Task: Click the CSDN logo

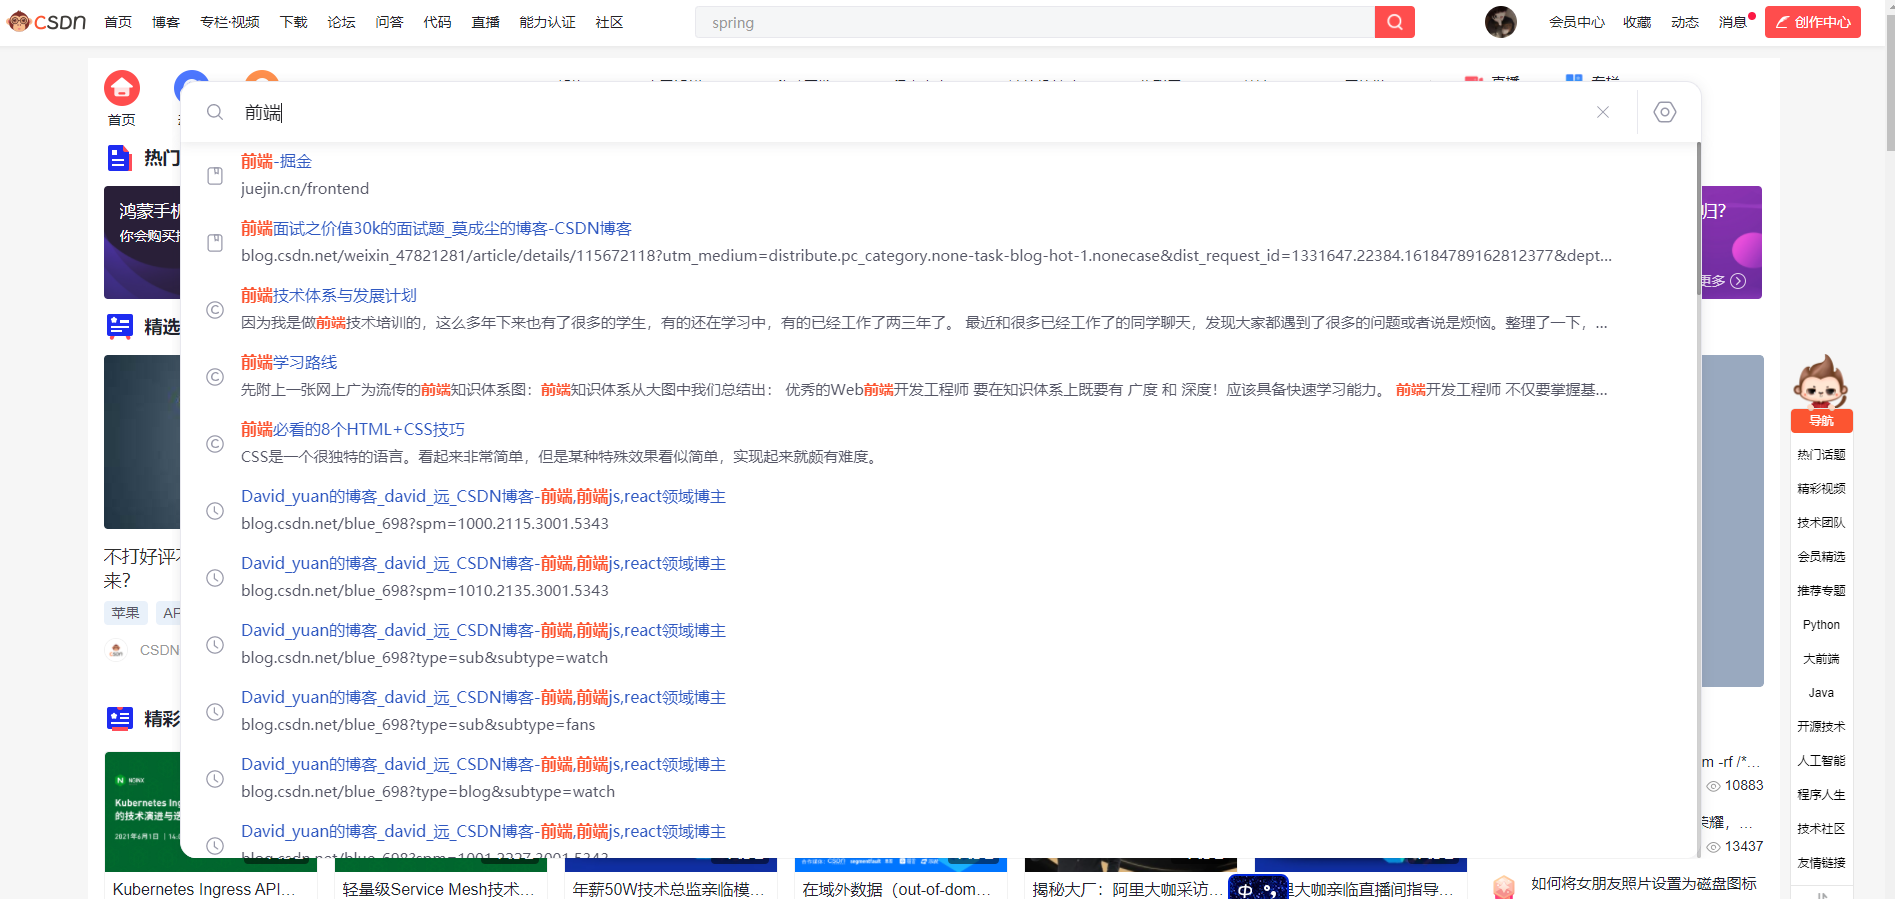Action: coord(47,22)
